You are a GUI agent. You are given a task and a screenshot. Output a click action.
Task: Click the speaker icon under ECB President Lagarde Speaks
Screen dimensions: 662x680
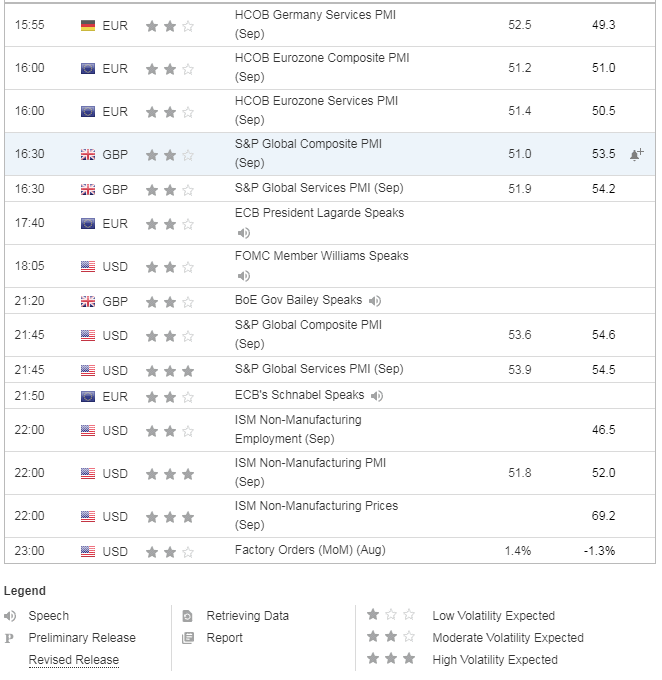point(244,233)
